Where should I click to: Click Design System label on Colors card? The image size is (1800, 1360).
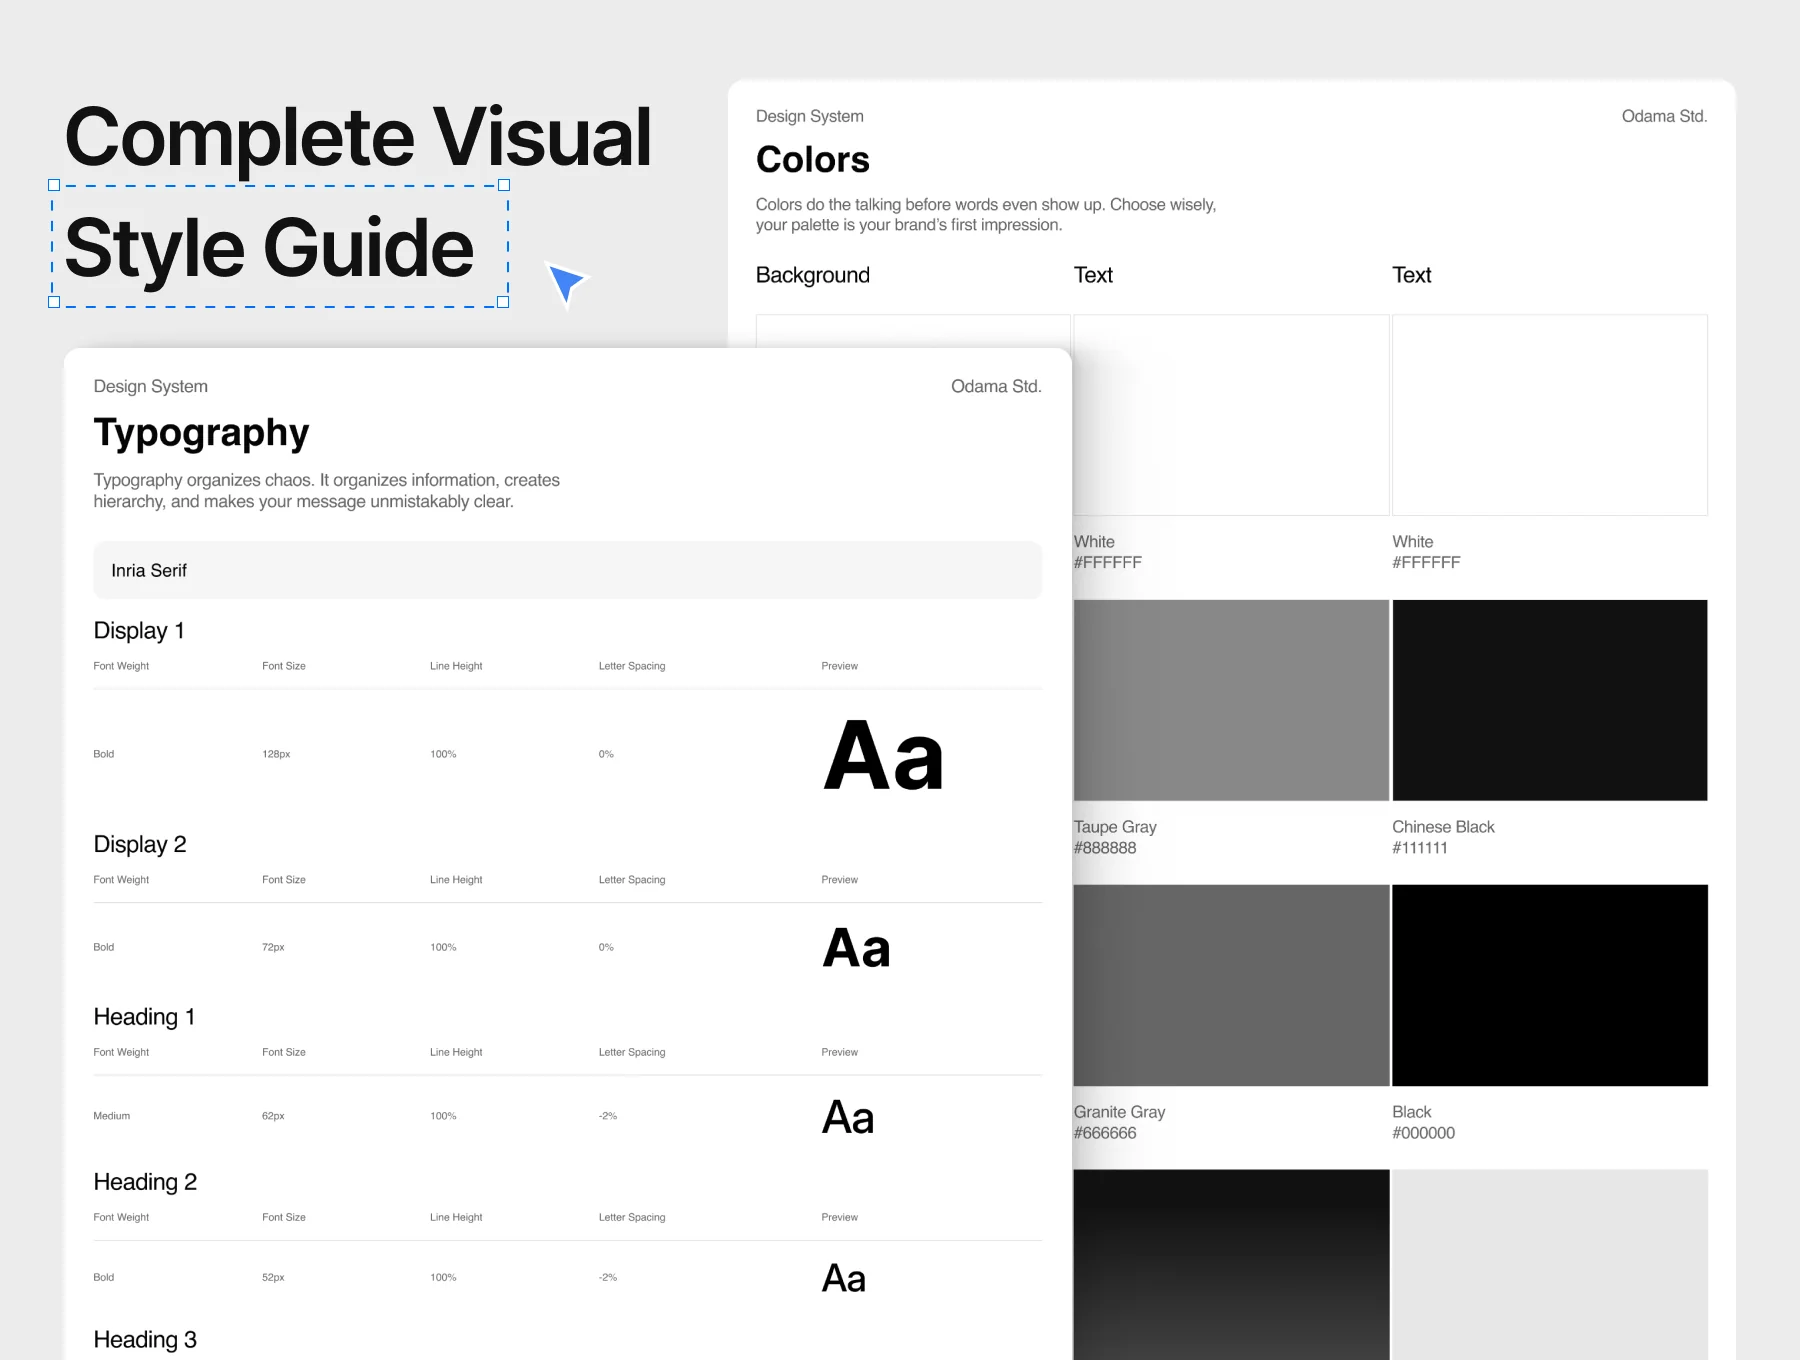(809, 116)
